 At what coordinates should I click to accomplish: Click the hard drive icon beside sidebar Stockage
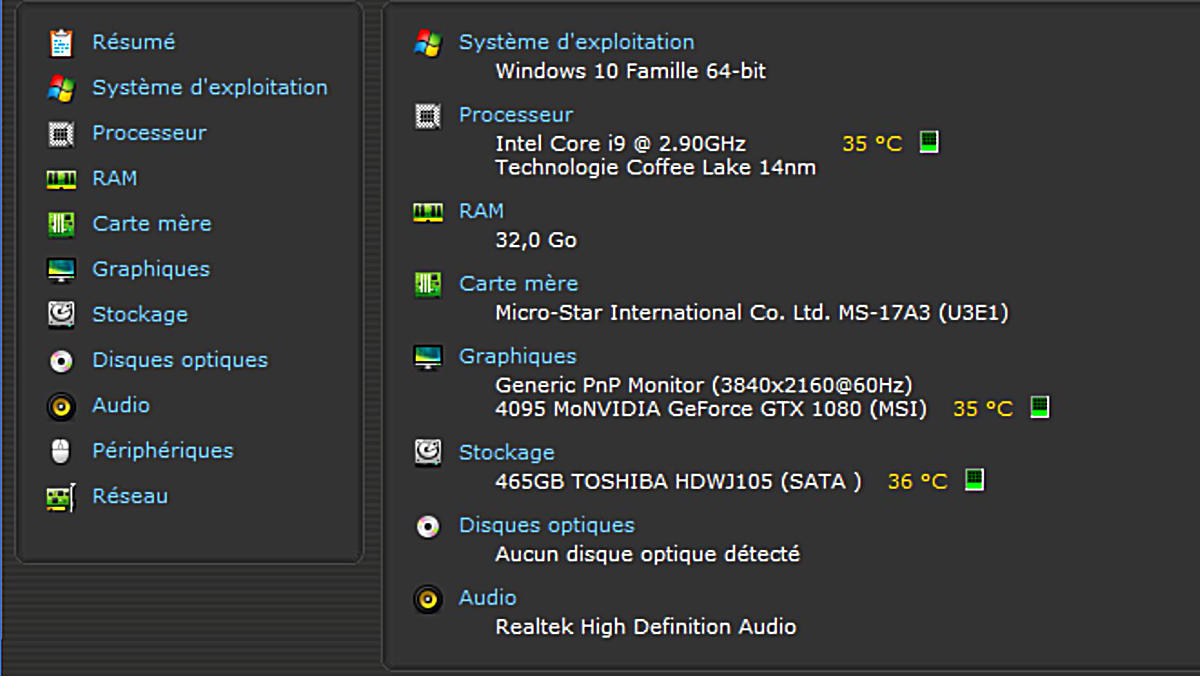(x=61, y=315)
